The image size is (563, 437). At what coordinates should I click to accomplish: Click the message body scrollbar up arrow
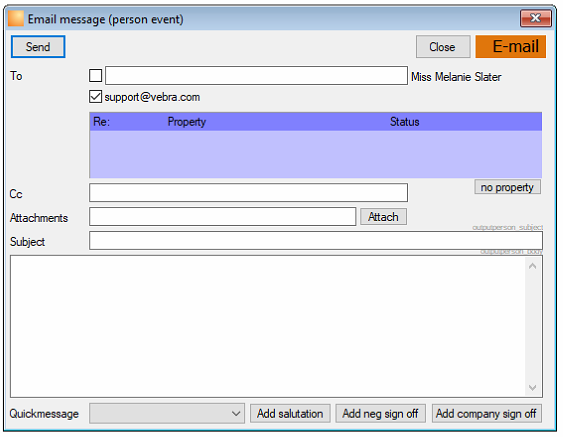pyautogui.click(x=533, y=266)
